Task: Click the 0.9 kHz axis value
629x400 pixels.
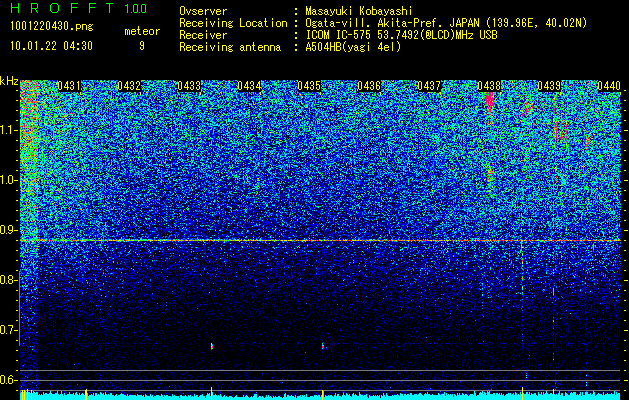Action: pyautogui.click(x=8, y=230)
